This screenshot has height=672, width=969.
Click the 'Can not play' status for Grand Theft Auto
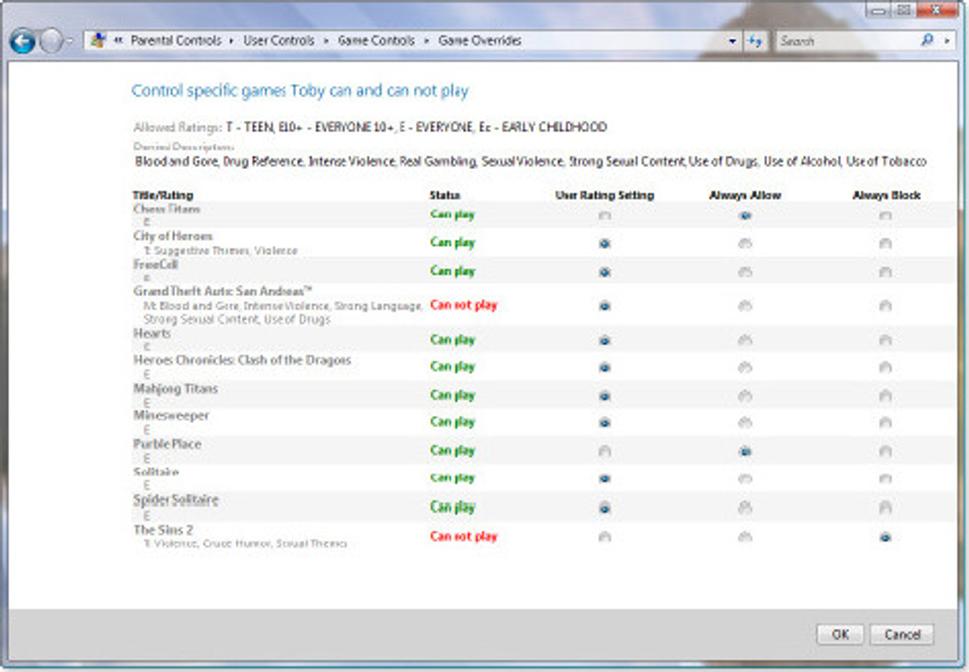pyautogui.click(x=463, y=305)
